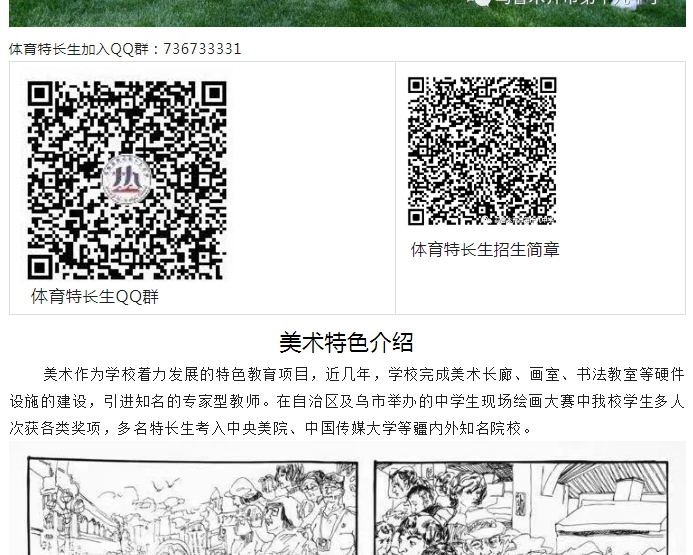The image size is (693, 555).
Task: Click bottom-left corner square of the 招生简章 QR code
Action: 417,215
